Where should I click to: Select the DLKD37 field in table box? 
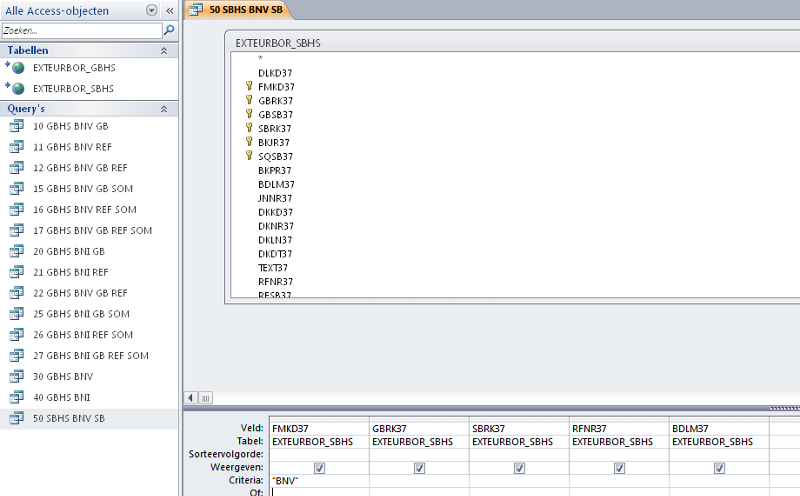[x=275, y=73]
